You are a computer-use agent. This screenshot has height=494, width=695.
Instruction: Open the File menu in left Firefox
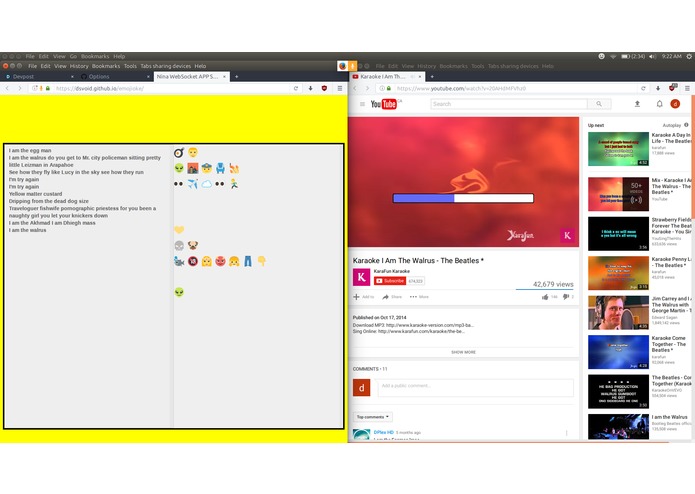pos(33,66)
